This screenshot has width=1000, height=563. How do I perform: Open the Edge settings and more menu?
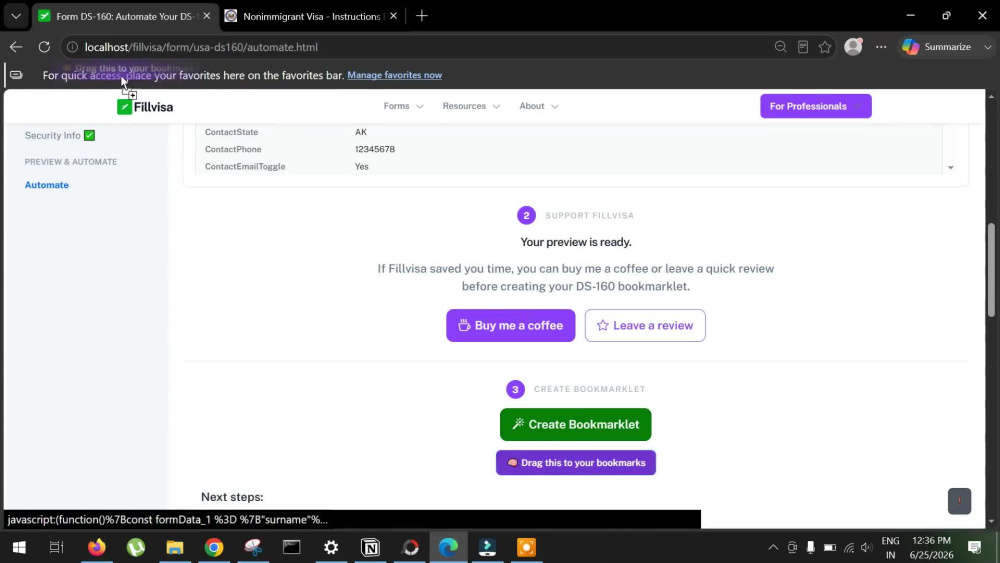(881, 47)
